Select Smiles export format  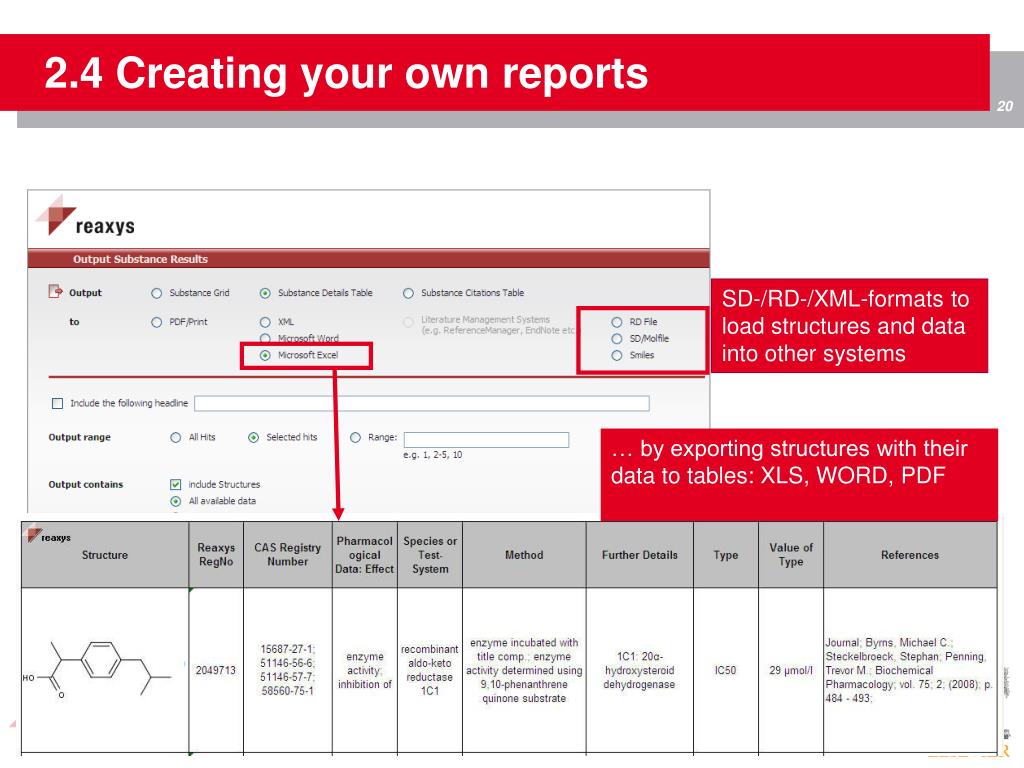coord(616,355)
